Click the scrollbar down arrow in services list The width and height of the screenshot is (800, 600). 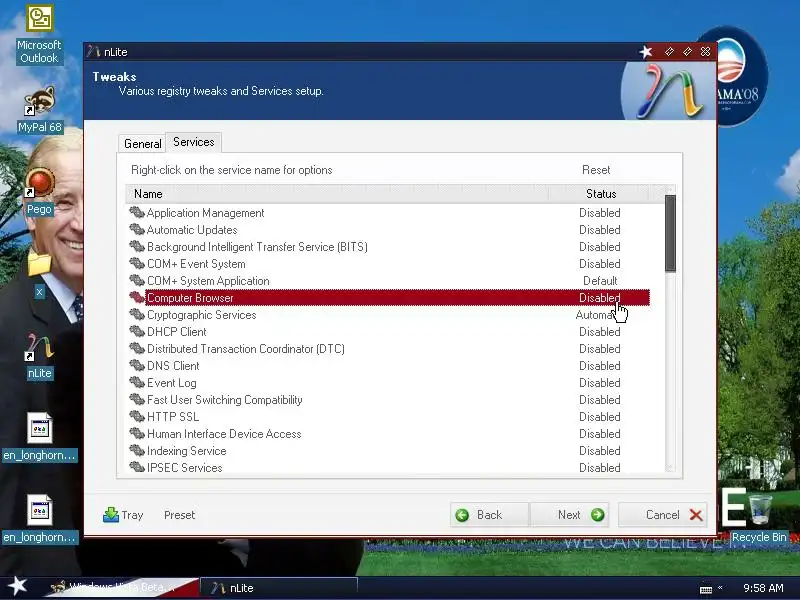point(670,467)
